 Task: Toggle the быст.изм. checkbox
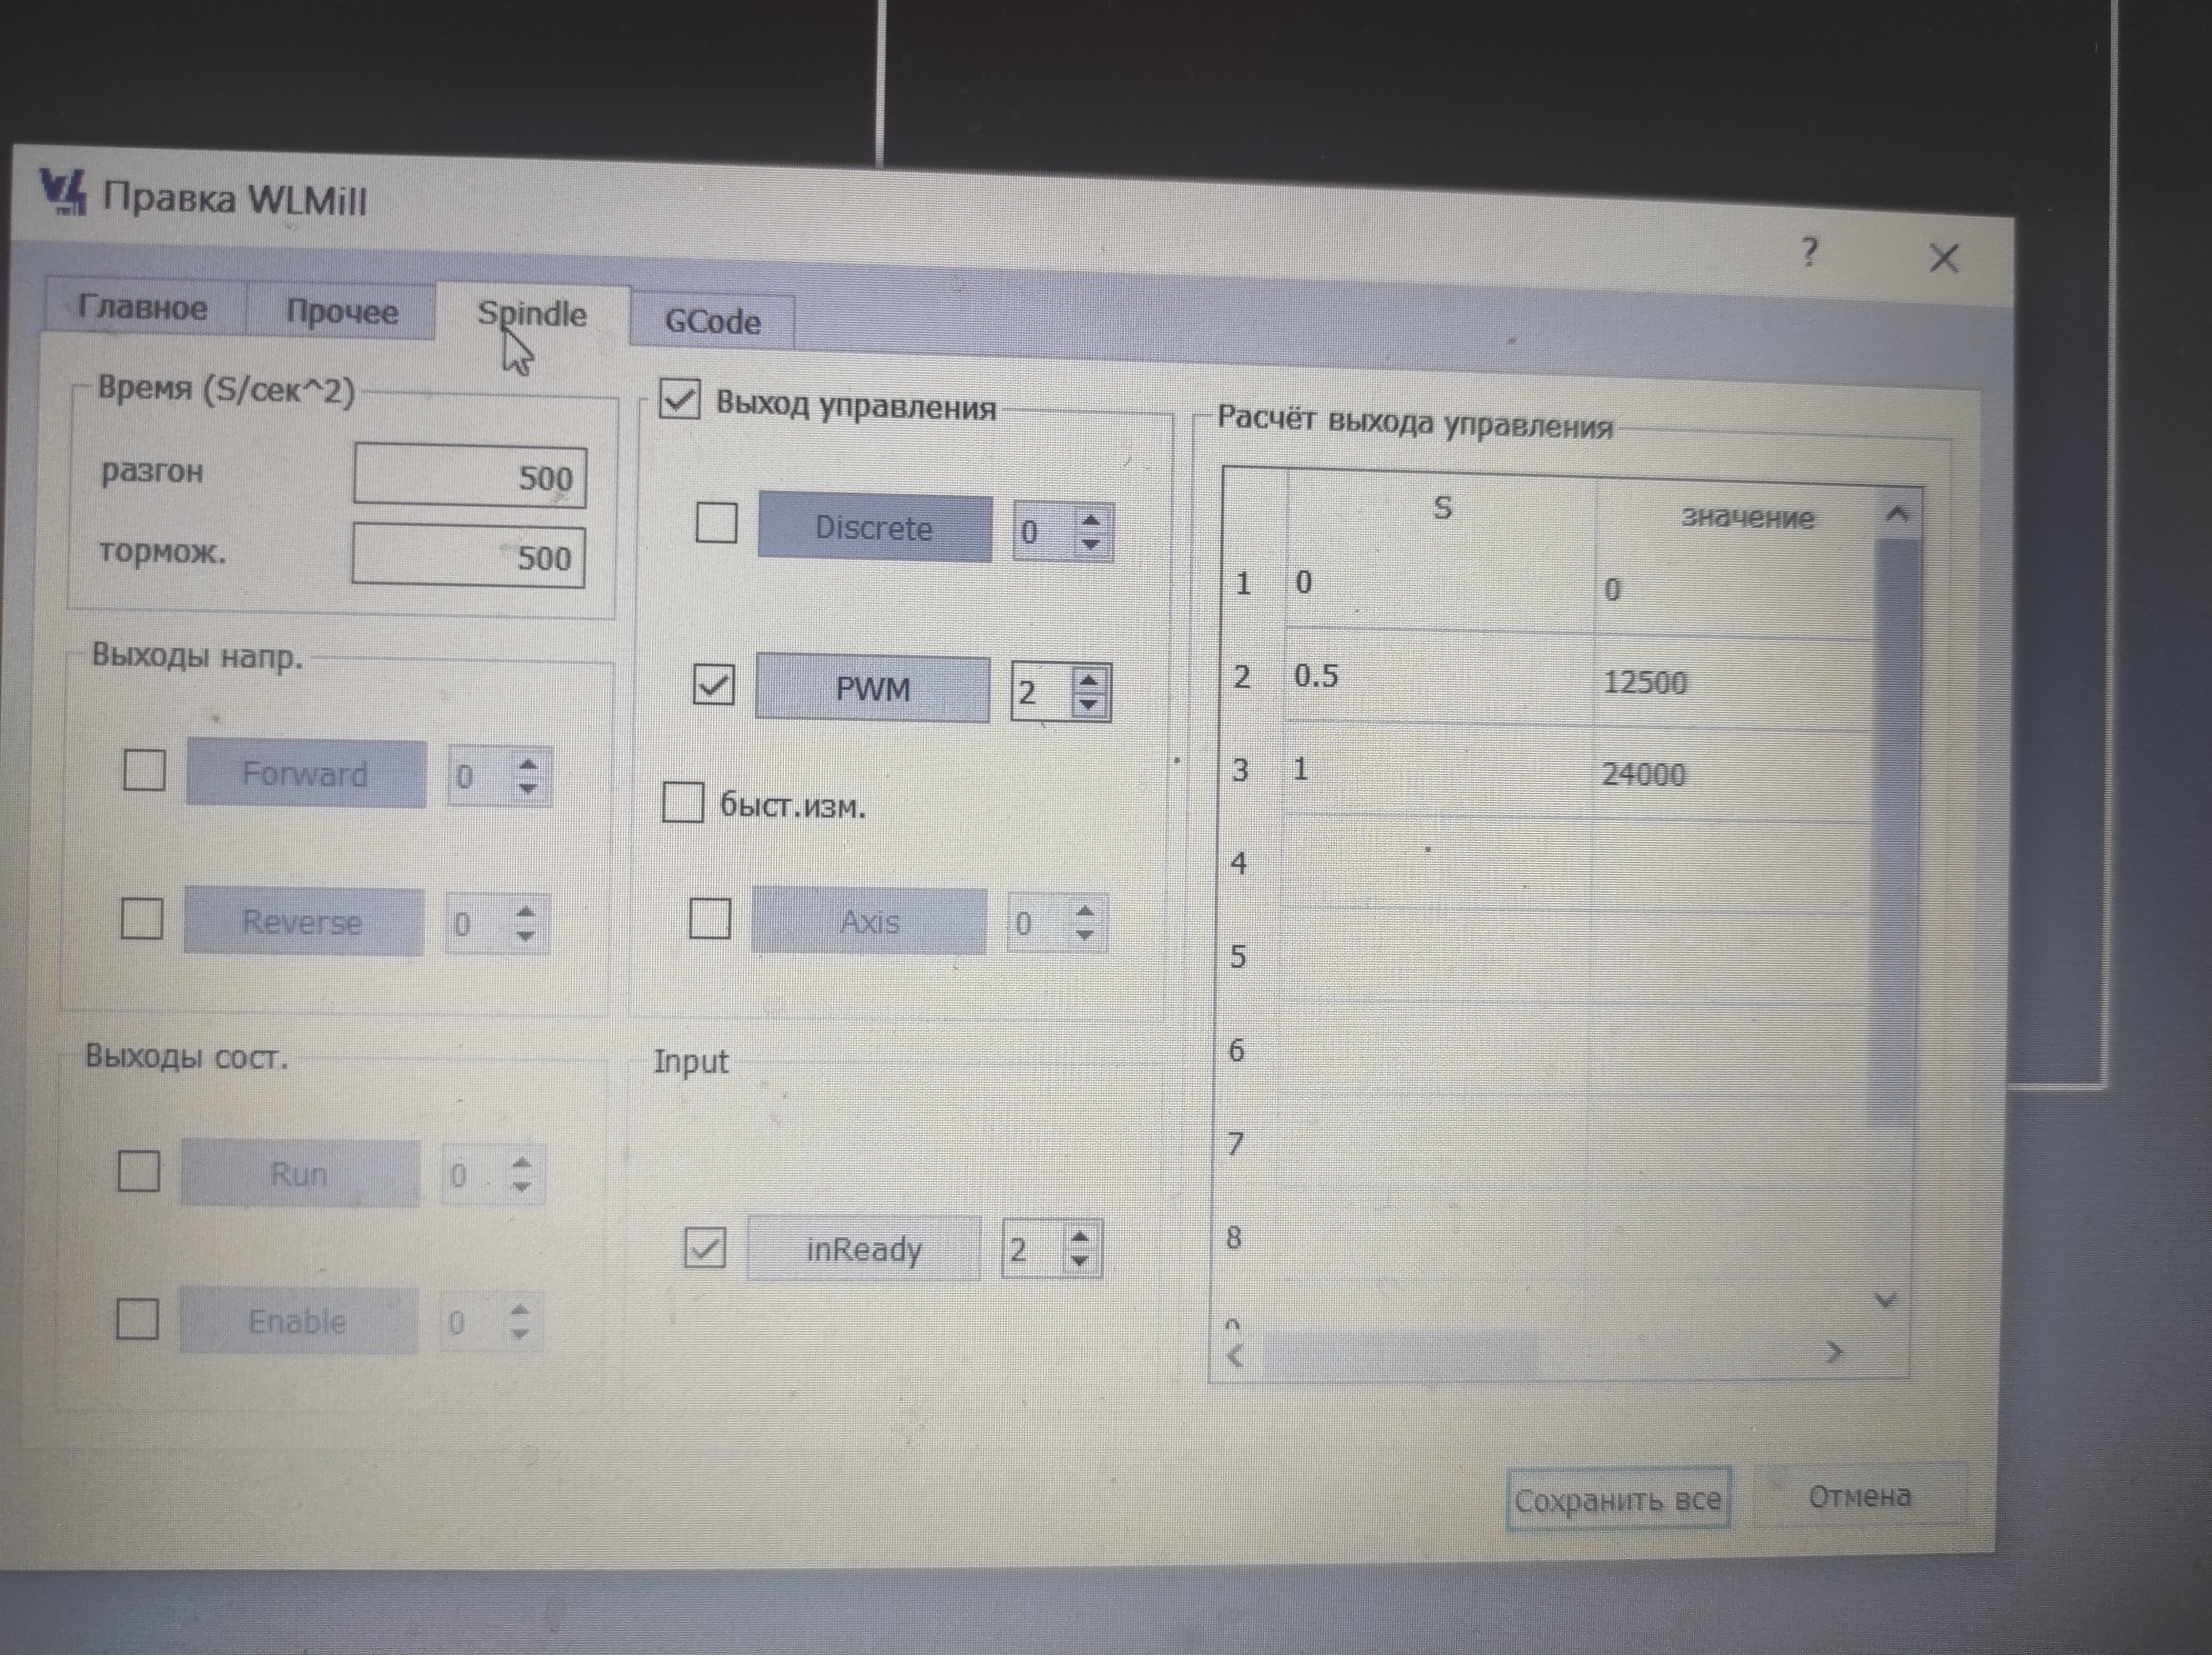coord(683,802)
